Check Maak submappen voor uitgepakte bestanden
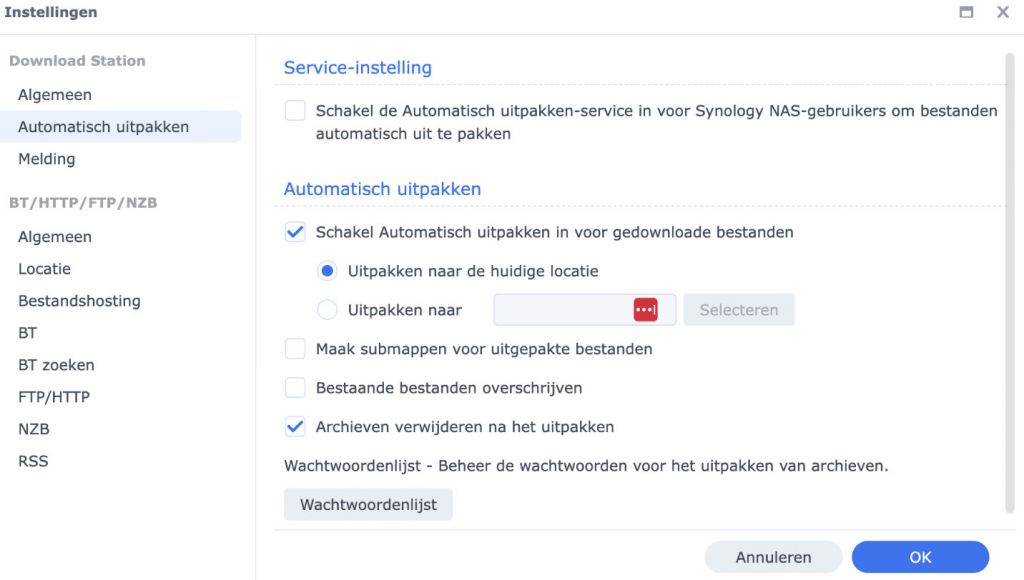This screenshot has height=580, width=1024. [x=295, y=348]
